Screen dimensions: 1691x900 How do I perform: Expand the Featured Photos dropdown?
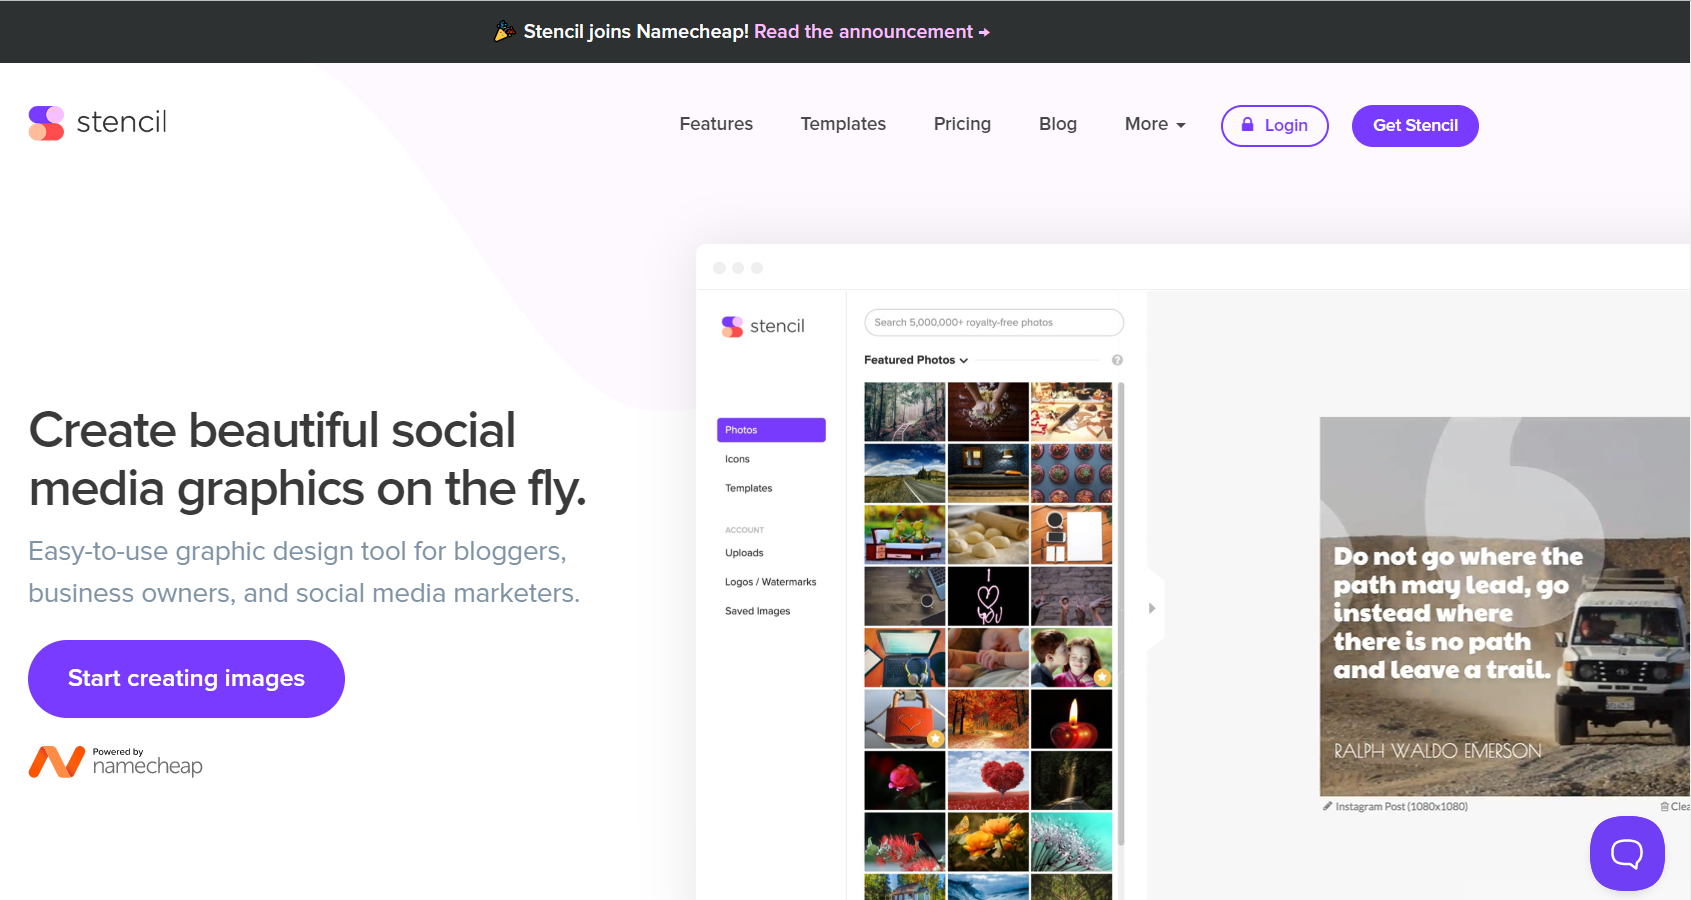916,360
